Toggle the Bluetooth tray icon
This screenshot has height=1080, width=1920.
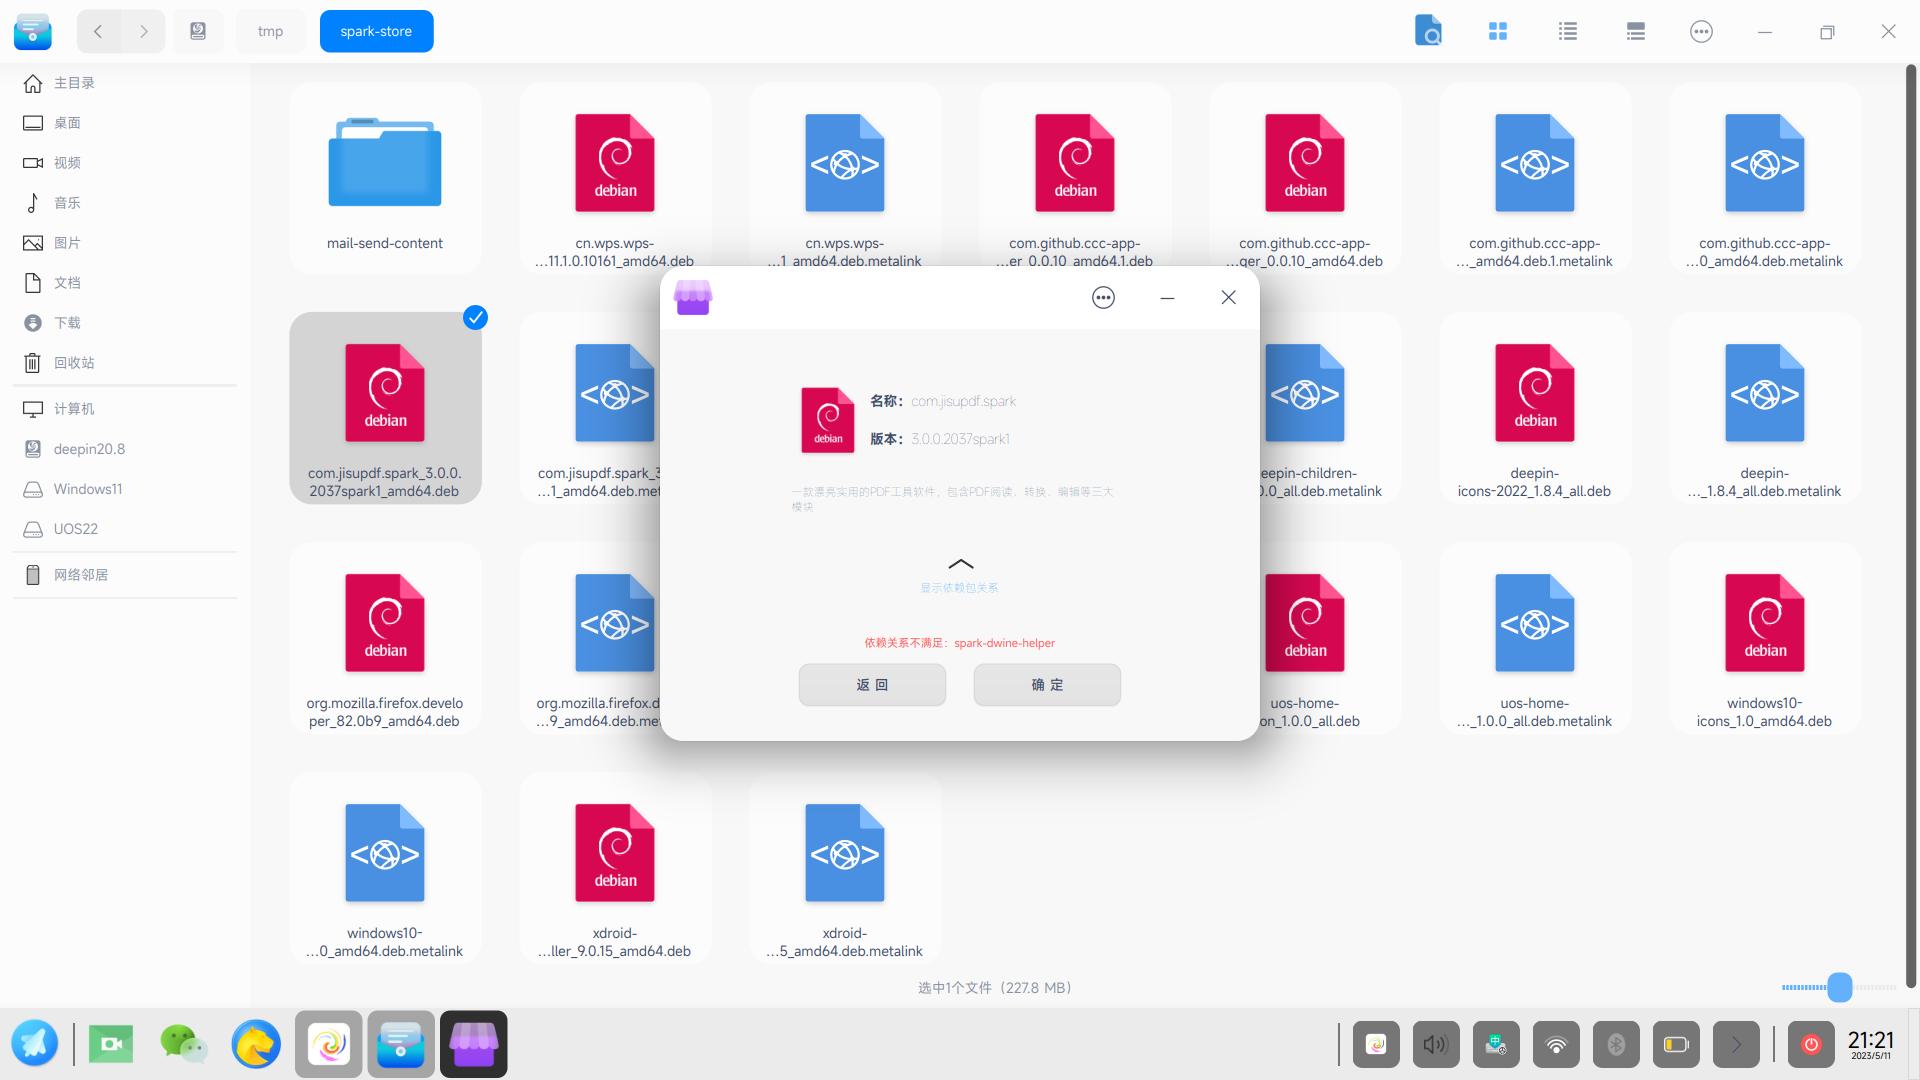point(1616,1045)
